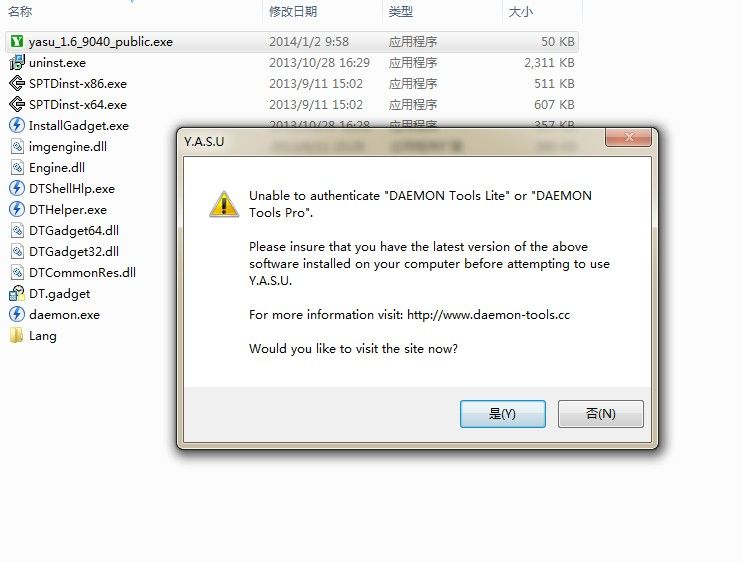This screenshot has height=562, width=742.
Task: Click the InstallGadget.exe lightning icon
Action: tap(17, 125)
